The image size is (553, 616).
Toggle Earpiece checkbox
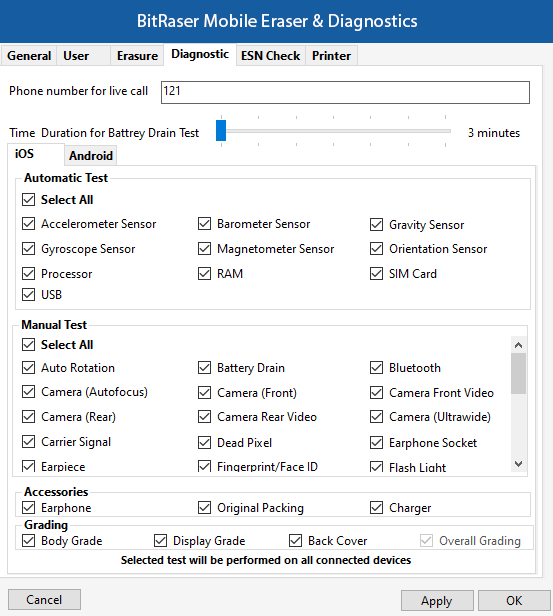click(x=28, y=466)
